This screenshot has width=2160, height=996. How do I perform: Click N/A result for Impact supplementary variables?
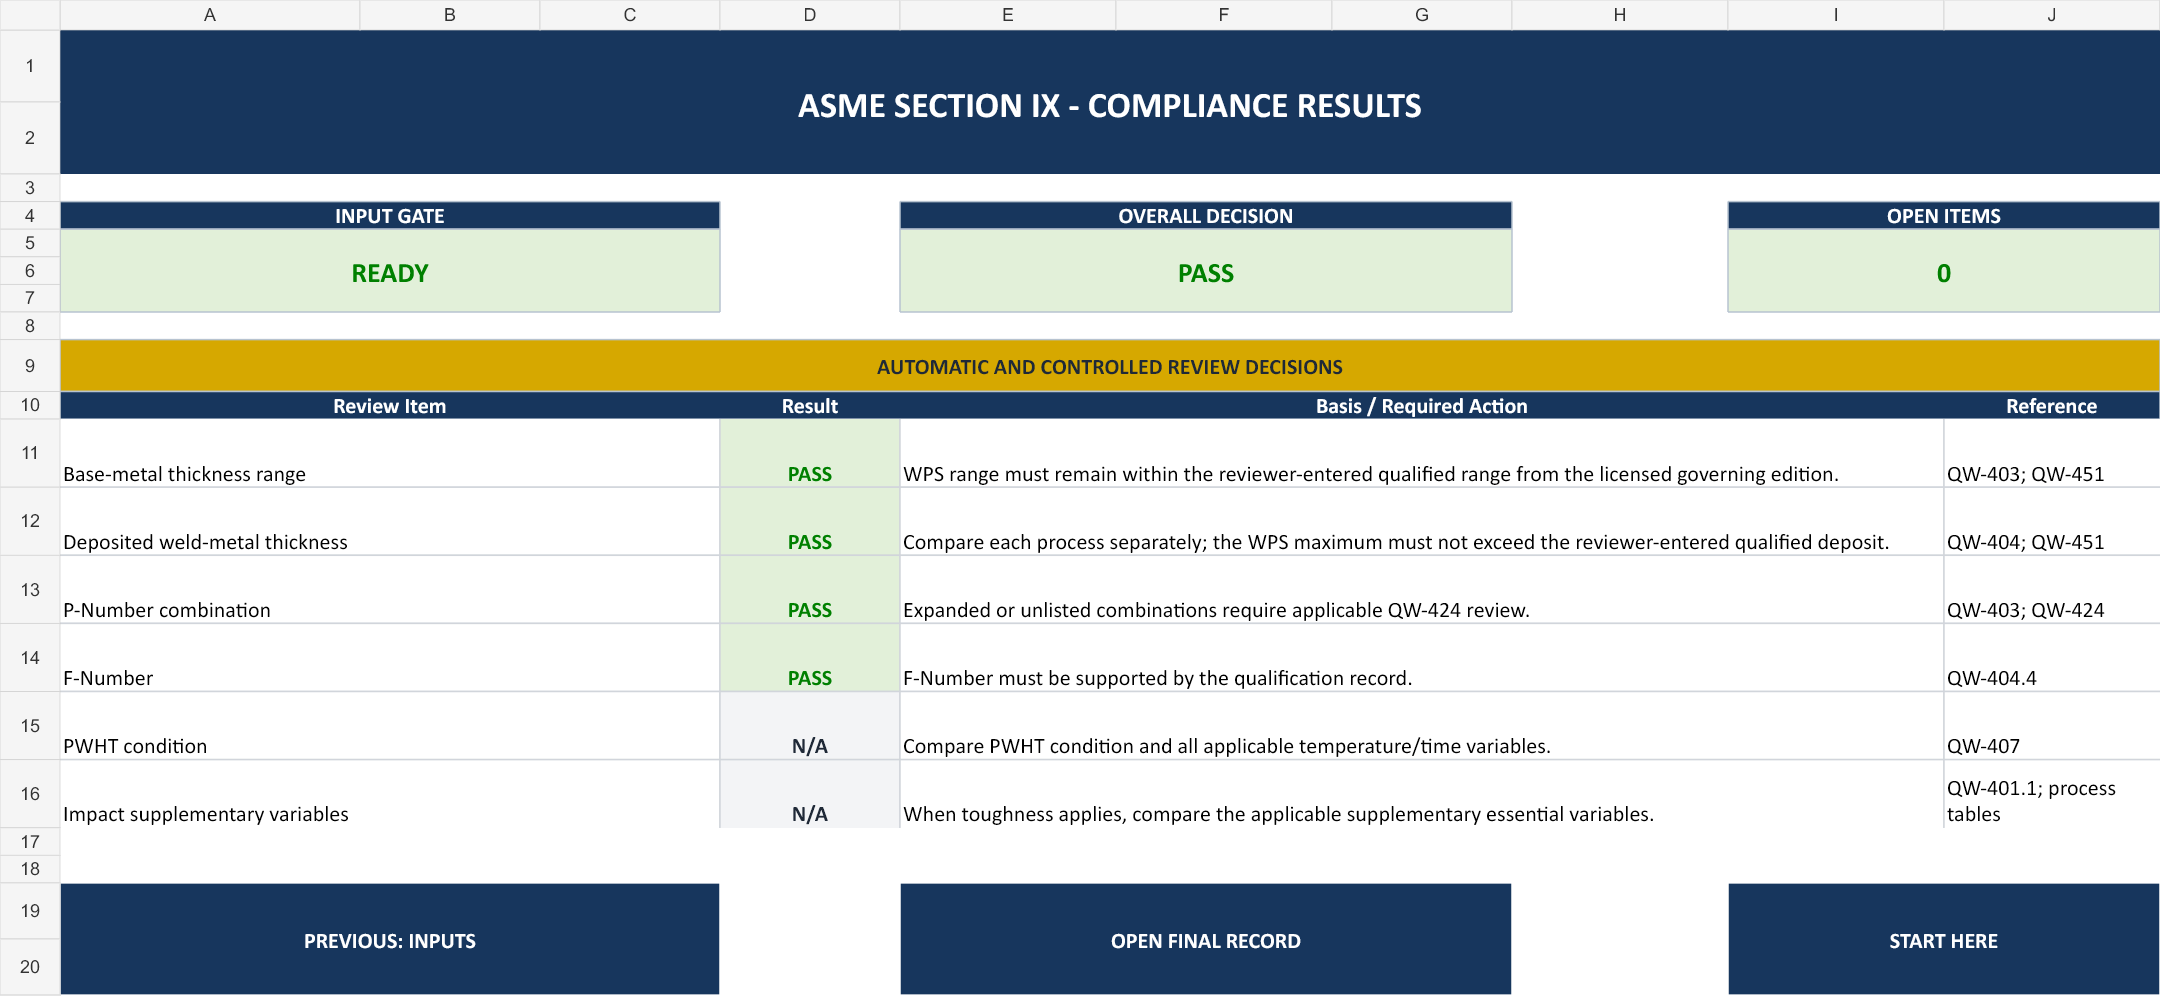(810, 794)
